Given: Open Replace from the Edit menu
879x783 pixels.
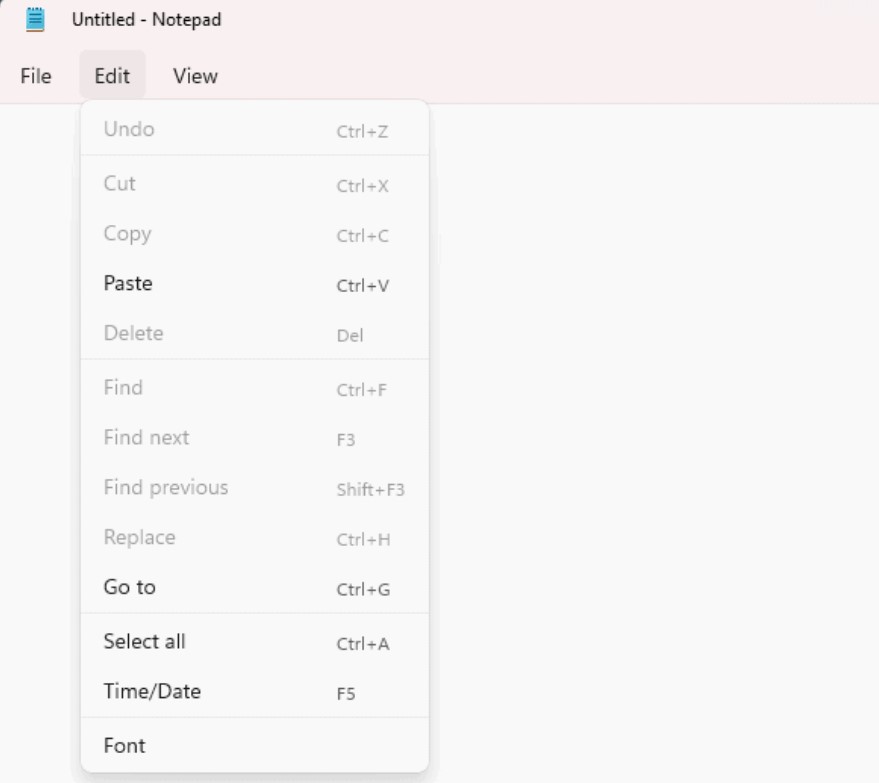Looking at the screenshot, I should click(x=255, y=538).
